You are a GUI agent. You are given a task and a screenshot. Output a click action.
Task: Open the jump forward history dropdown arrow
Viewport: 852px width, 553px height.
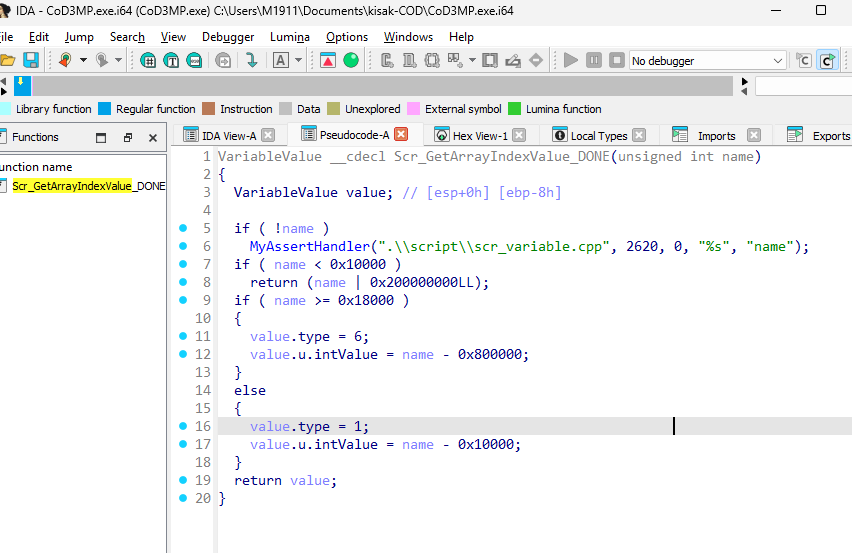pos(118,60)
